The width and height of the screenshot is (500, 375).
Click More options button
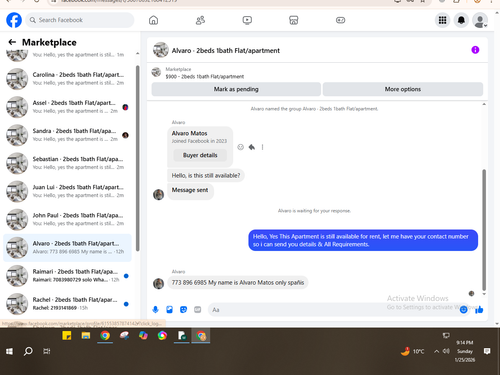click(403, 89)
